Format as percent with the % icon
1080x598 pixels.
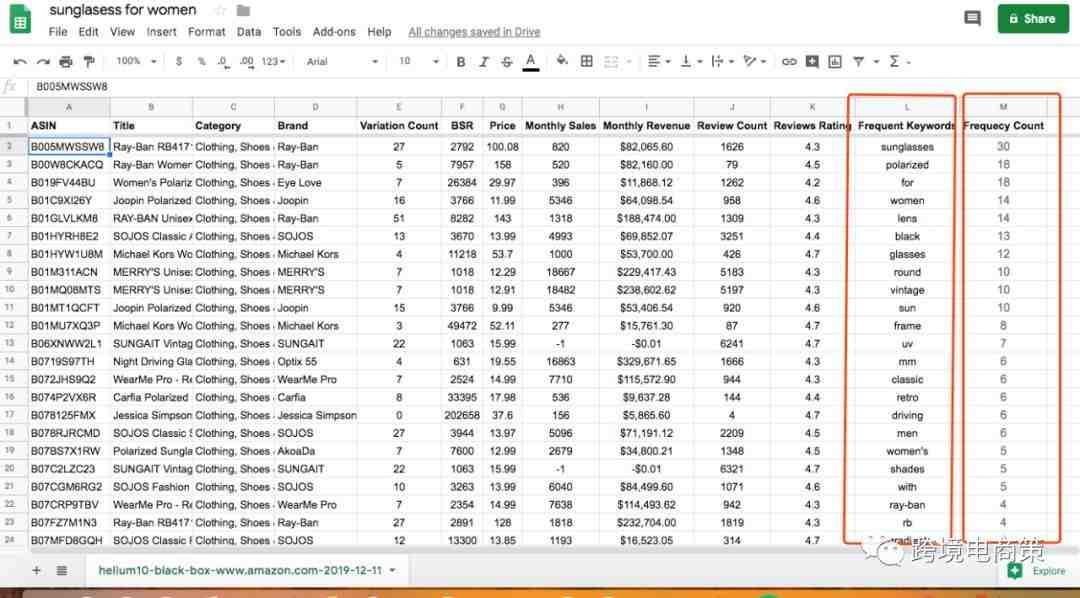(201, 61)
